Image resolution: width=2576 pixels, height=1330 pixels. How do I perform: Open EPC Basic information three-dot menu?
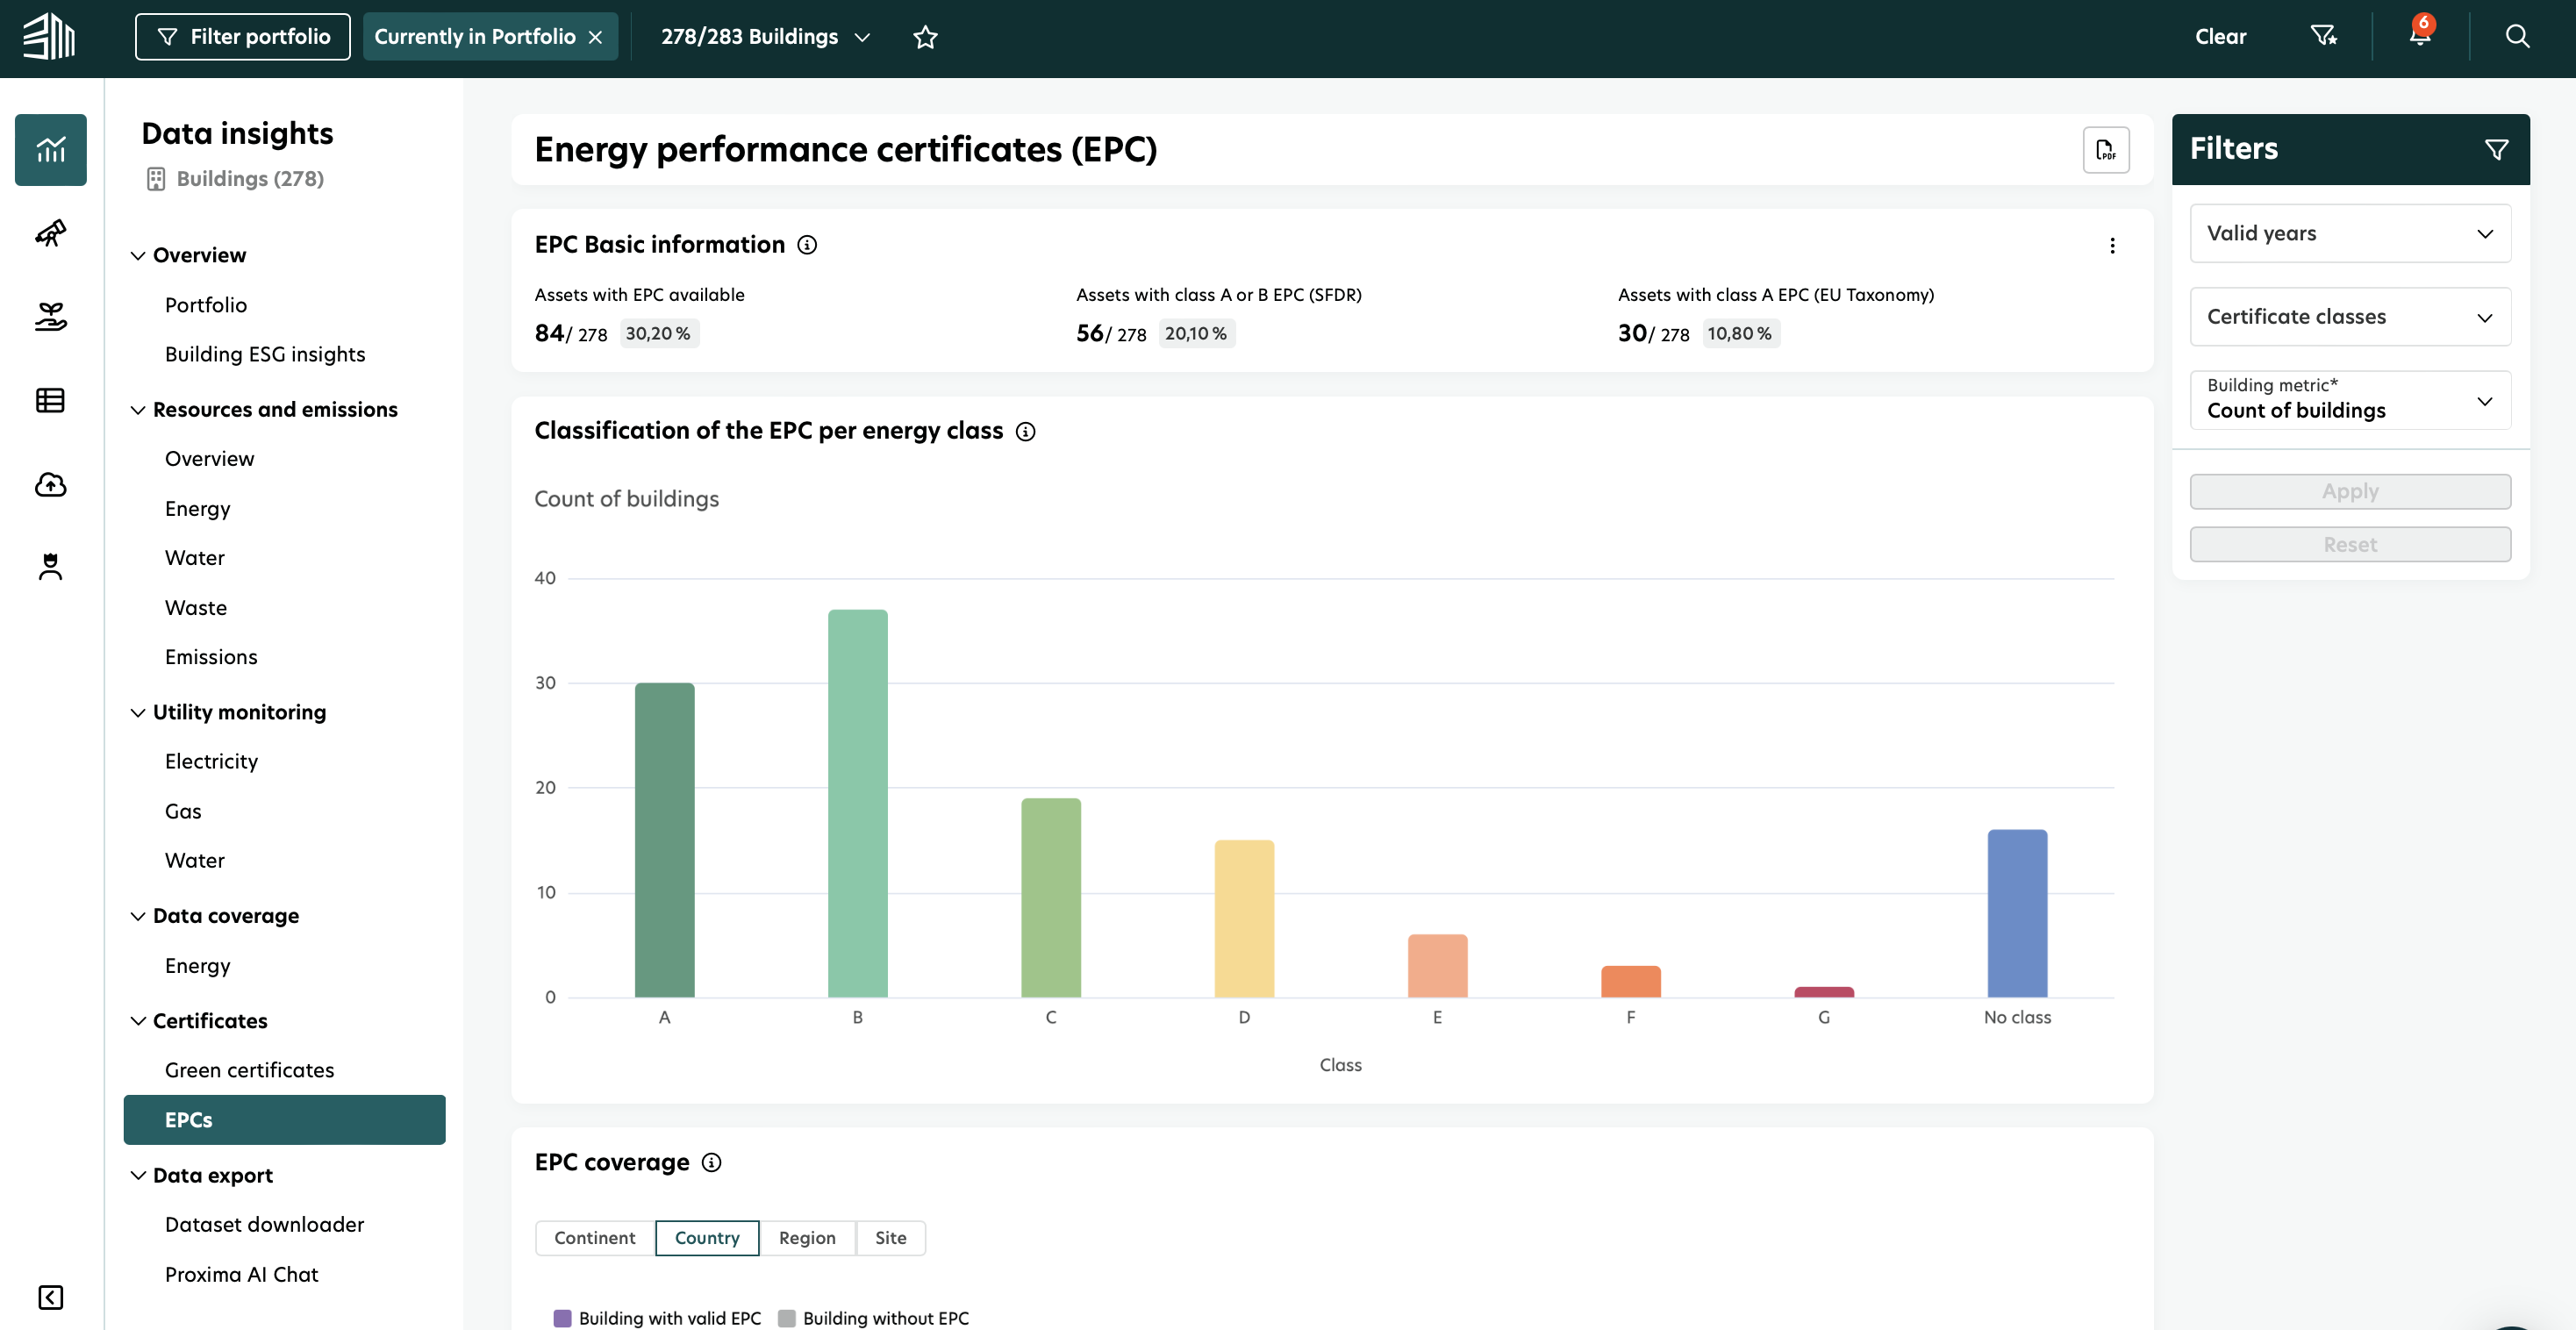coord(2112,246)
